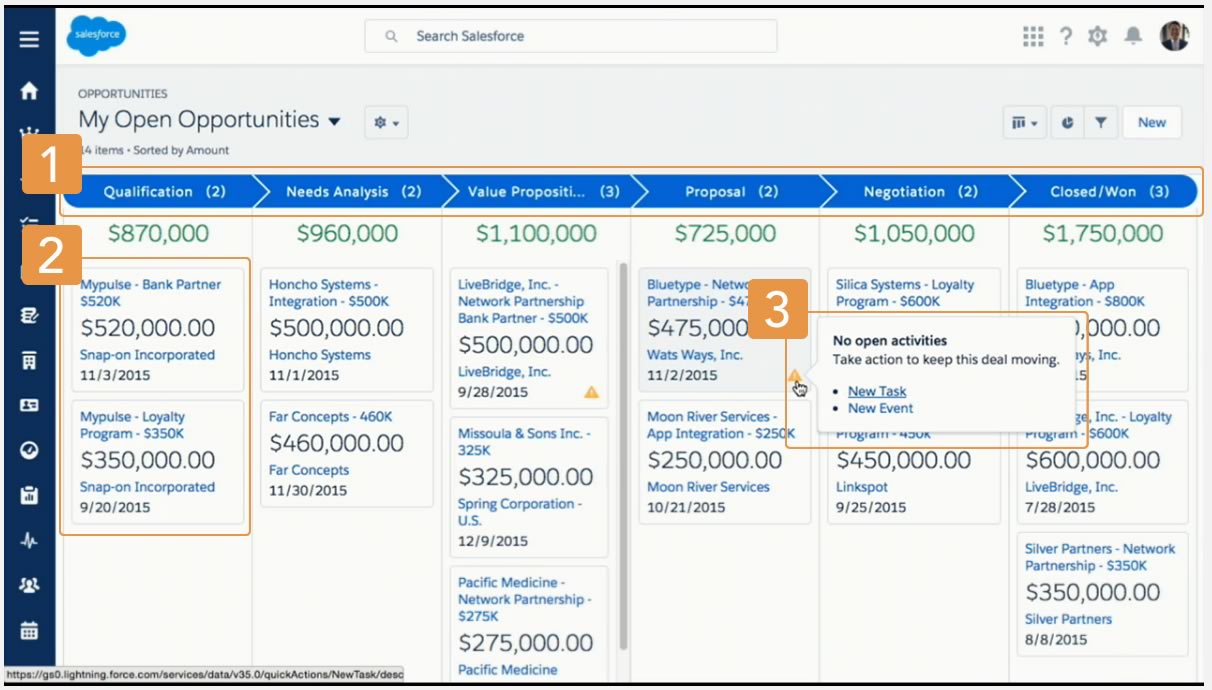Open LiveBridge, Inc. Network Partnership opportunity

click(523, 301)
